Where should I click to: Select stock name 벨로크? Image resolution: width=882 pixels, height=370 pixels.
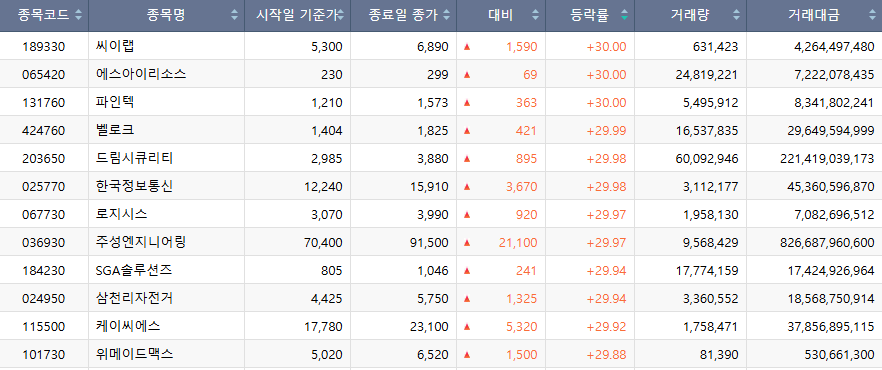point(115,130)
